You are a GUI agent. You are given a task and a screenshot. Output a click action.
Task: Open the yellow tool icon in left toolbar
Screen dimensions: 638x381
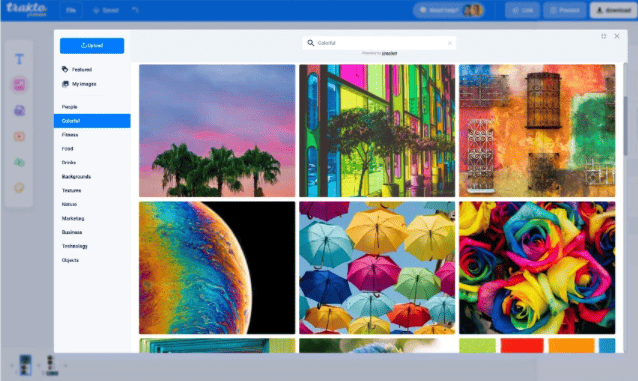(x=19, y=188)
